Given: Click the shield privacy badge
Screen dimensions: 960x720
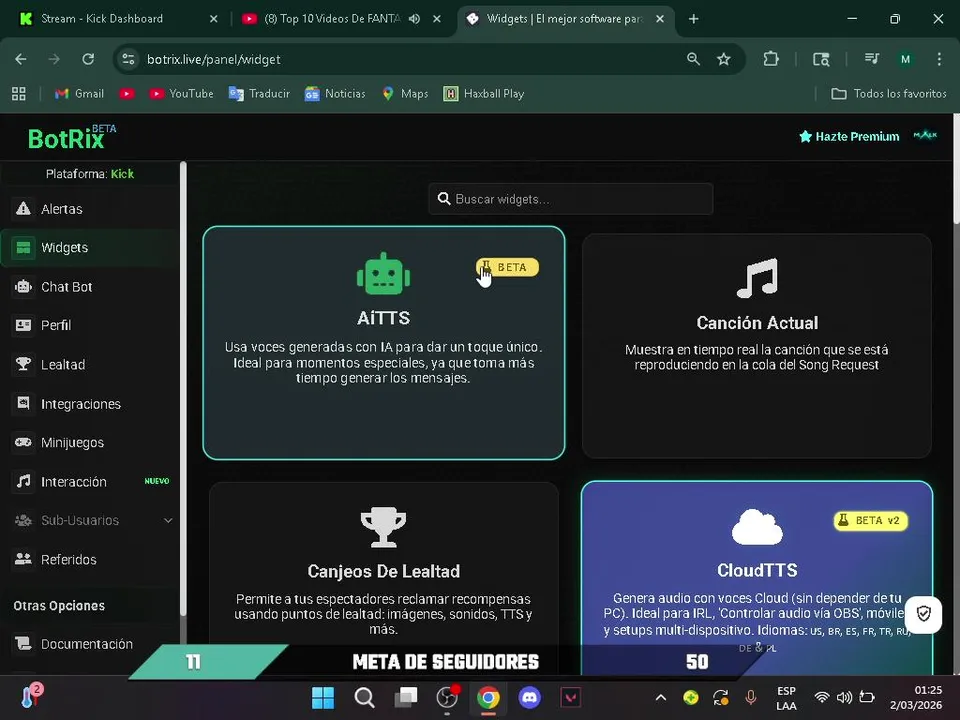Looking at the screenshot, I should click(923, 613).
